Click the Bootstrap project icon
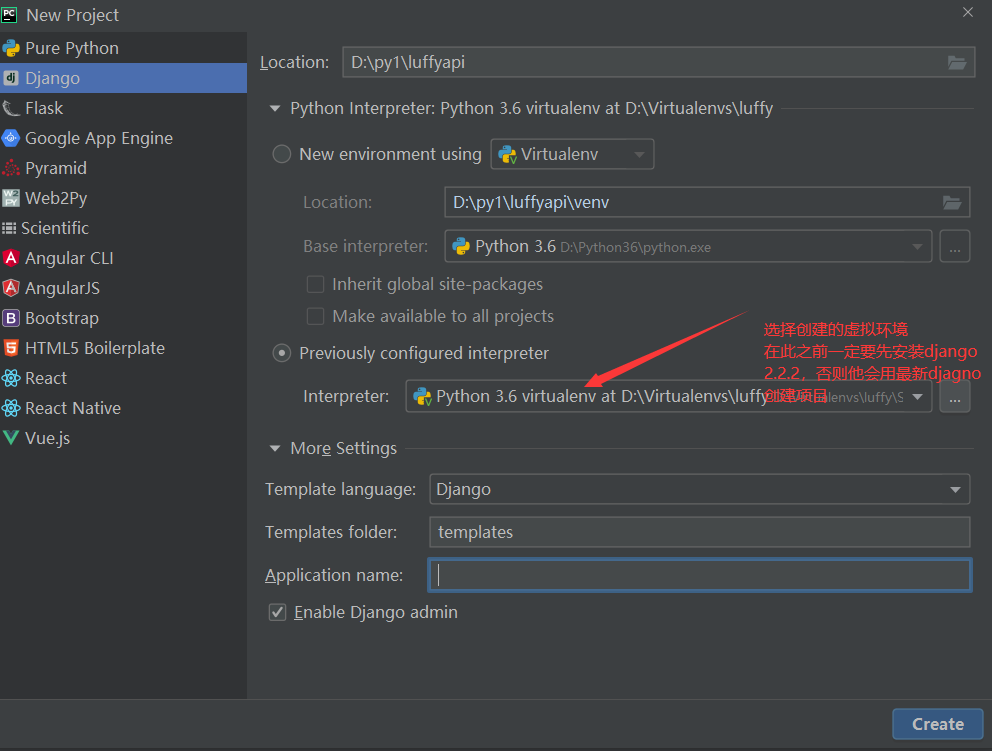This screenshot has width=992, height=751. (11, 318)
